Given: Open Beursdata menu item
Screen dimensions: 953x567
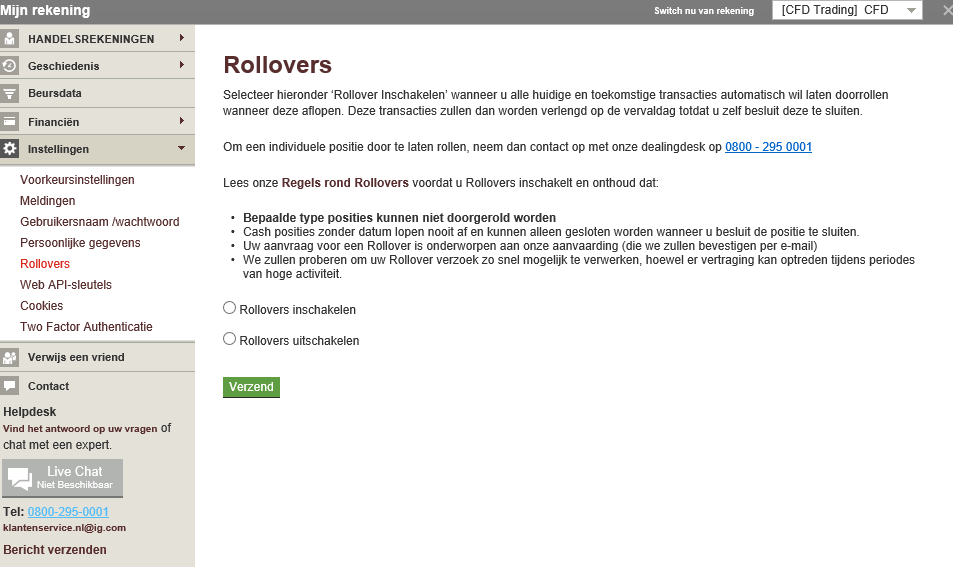Looking at the screenshot, I should [97, 94].
